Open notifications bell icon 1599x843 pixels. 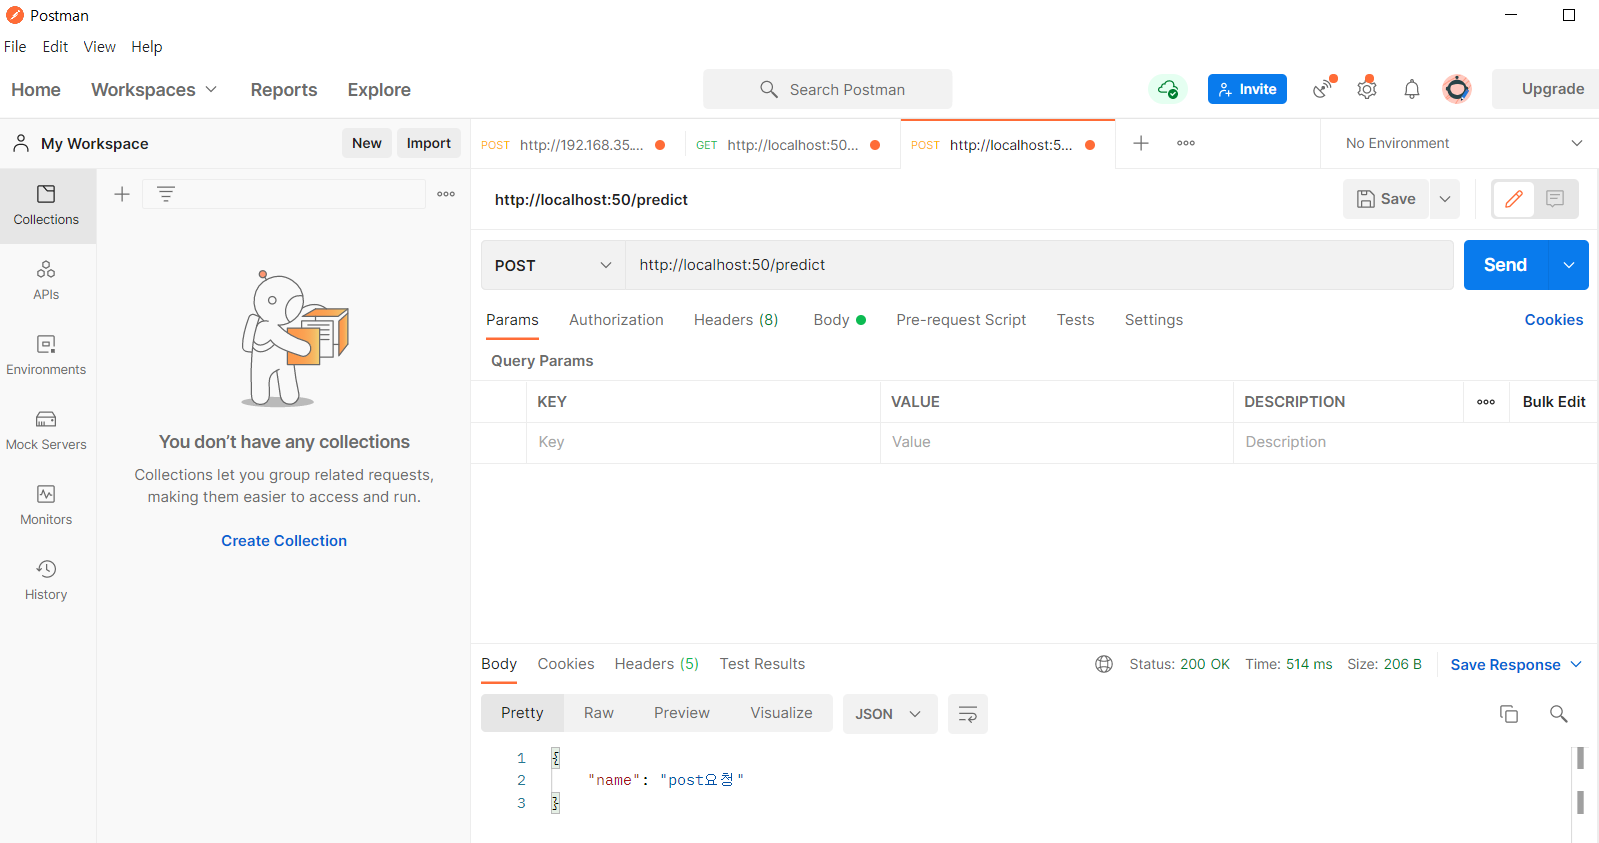pyautogui.click(x=1411, y=89)
